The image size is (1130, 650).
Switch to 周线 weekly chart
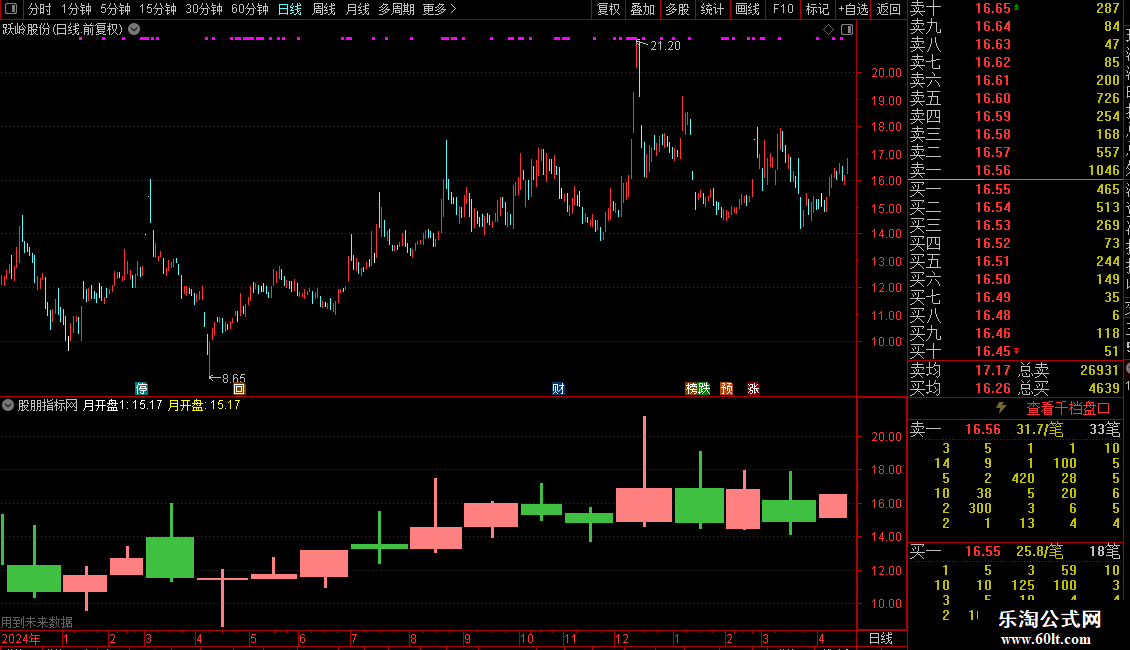pyautogui.click(x=324, y=9)
